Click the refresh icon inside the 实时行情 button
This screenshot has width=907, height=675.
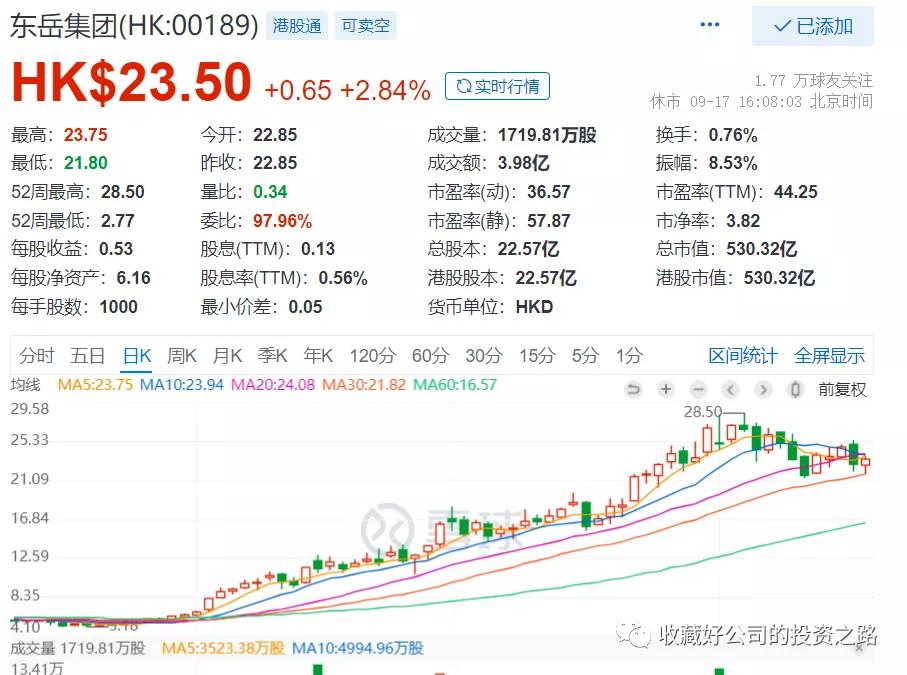tap(461, 86)
